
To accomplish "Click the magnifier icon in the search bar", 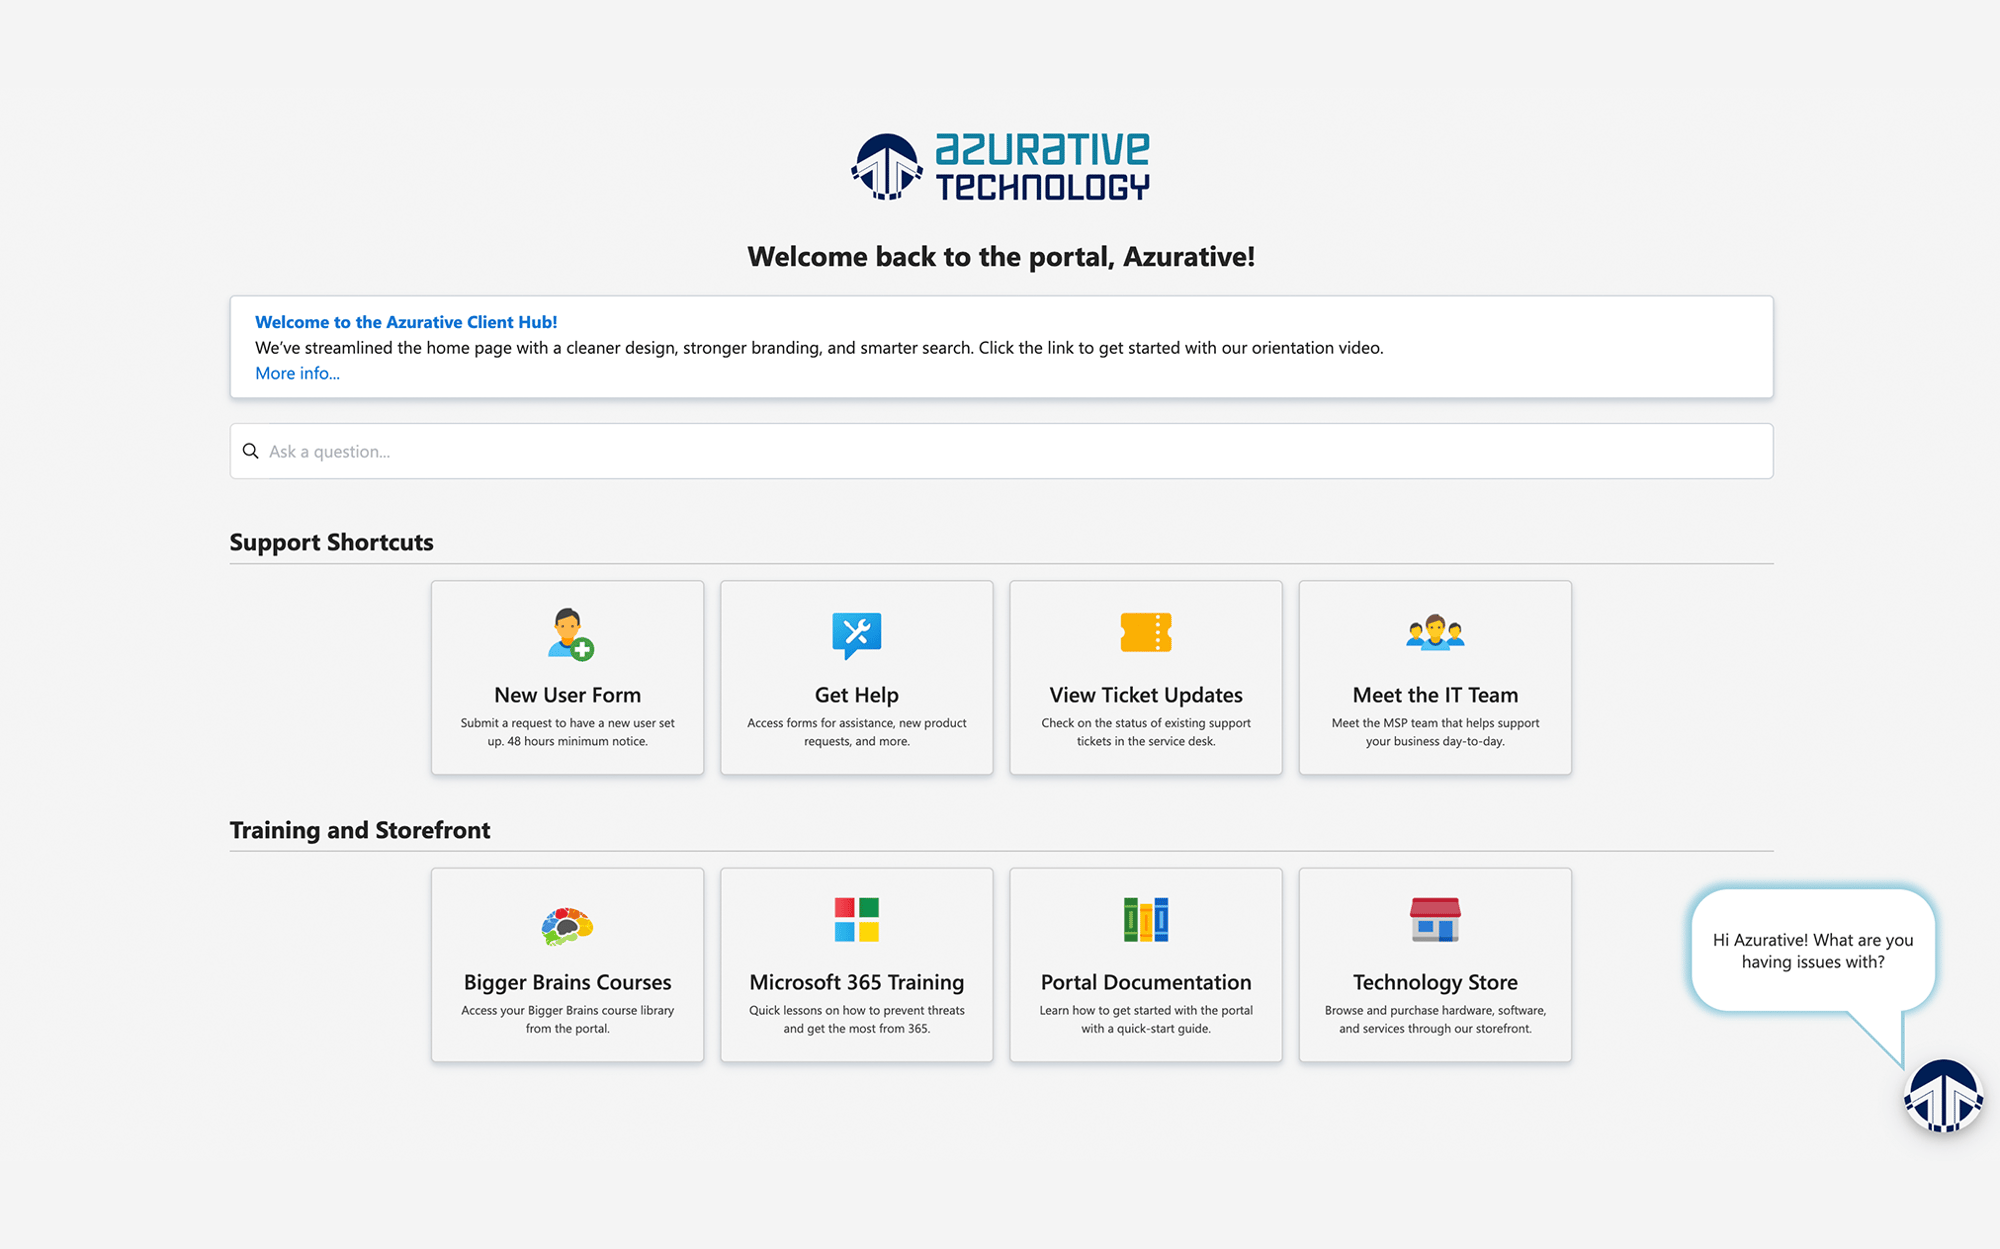I will pos(250,451).
